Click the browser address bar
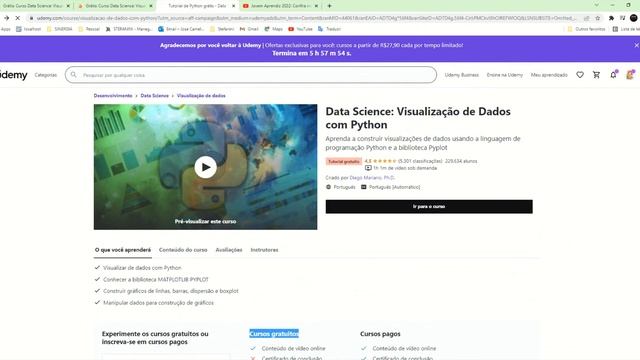The width and height of the screenshot is (640, 360). coord(306,18)
